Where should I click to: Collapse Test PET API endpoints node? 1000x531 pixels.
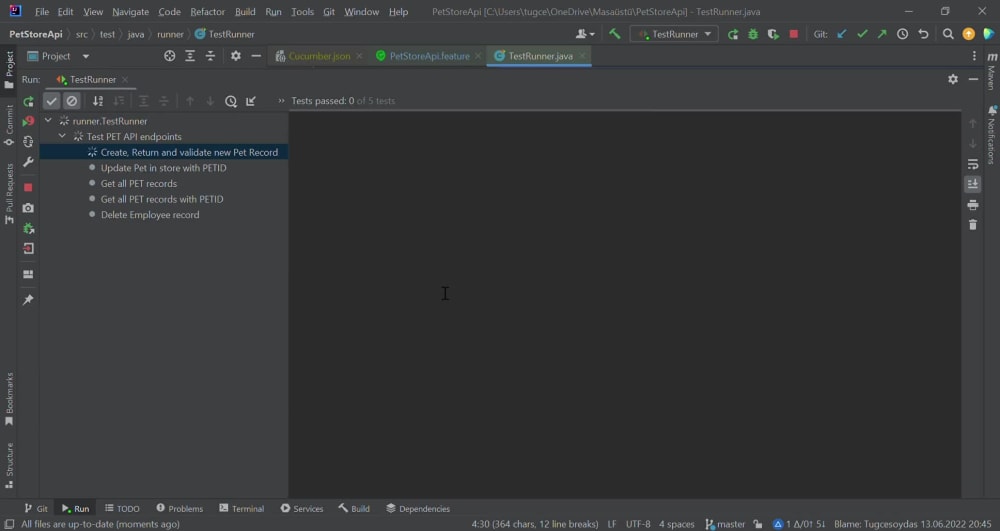click(62, 136)
